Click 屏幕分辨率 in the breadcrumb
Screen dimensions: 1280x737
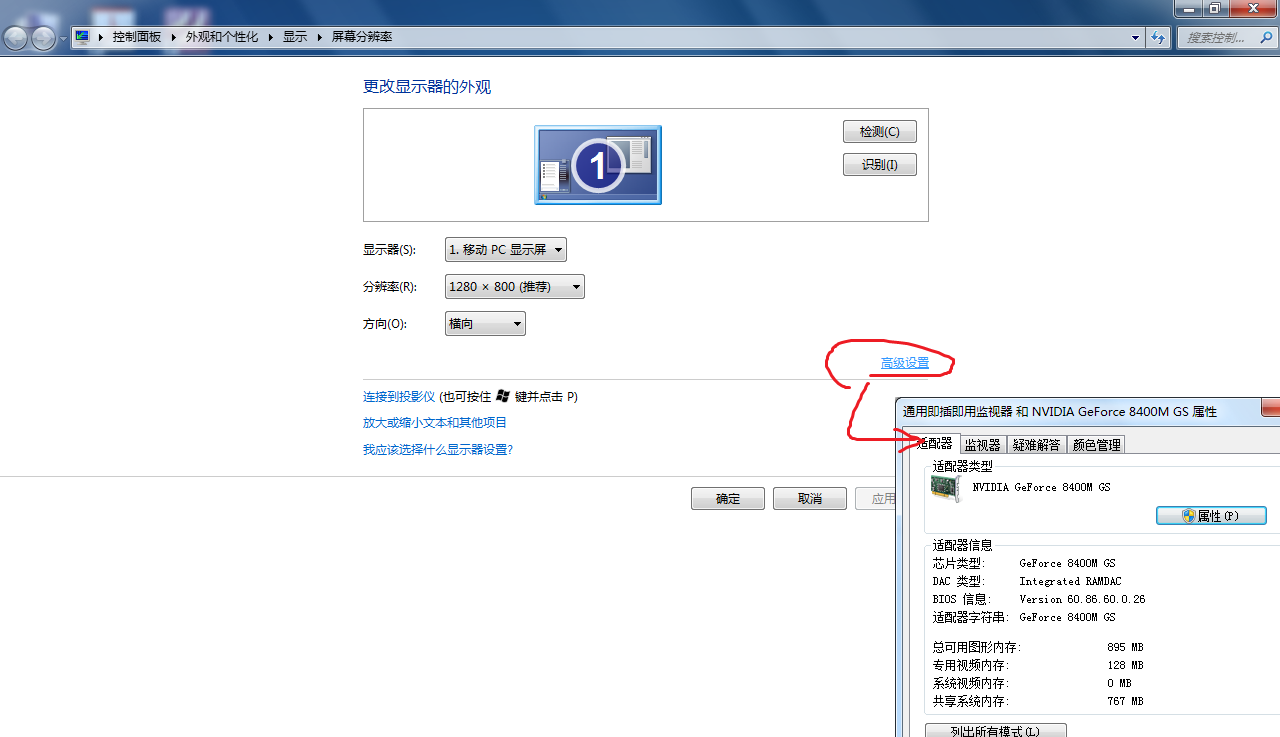click(362, 37)
